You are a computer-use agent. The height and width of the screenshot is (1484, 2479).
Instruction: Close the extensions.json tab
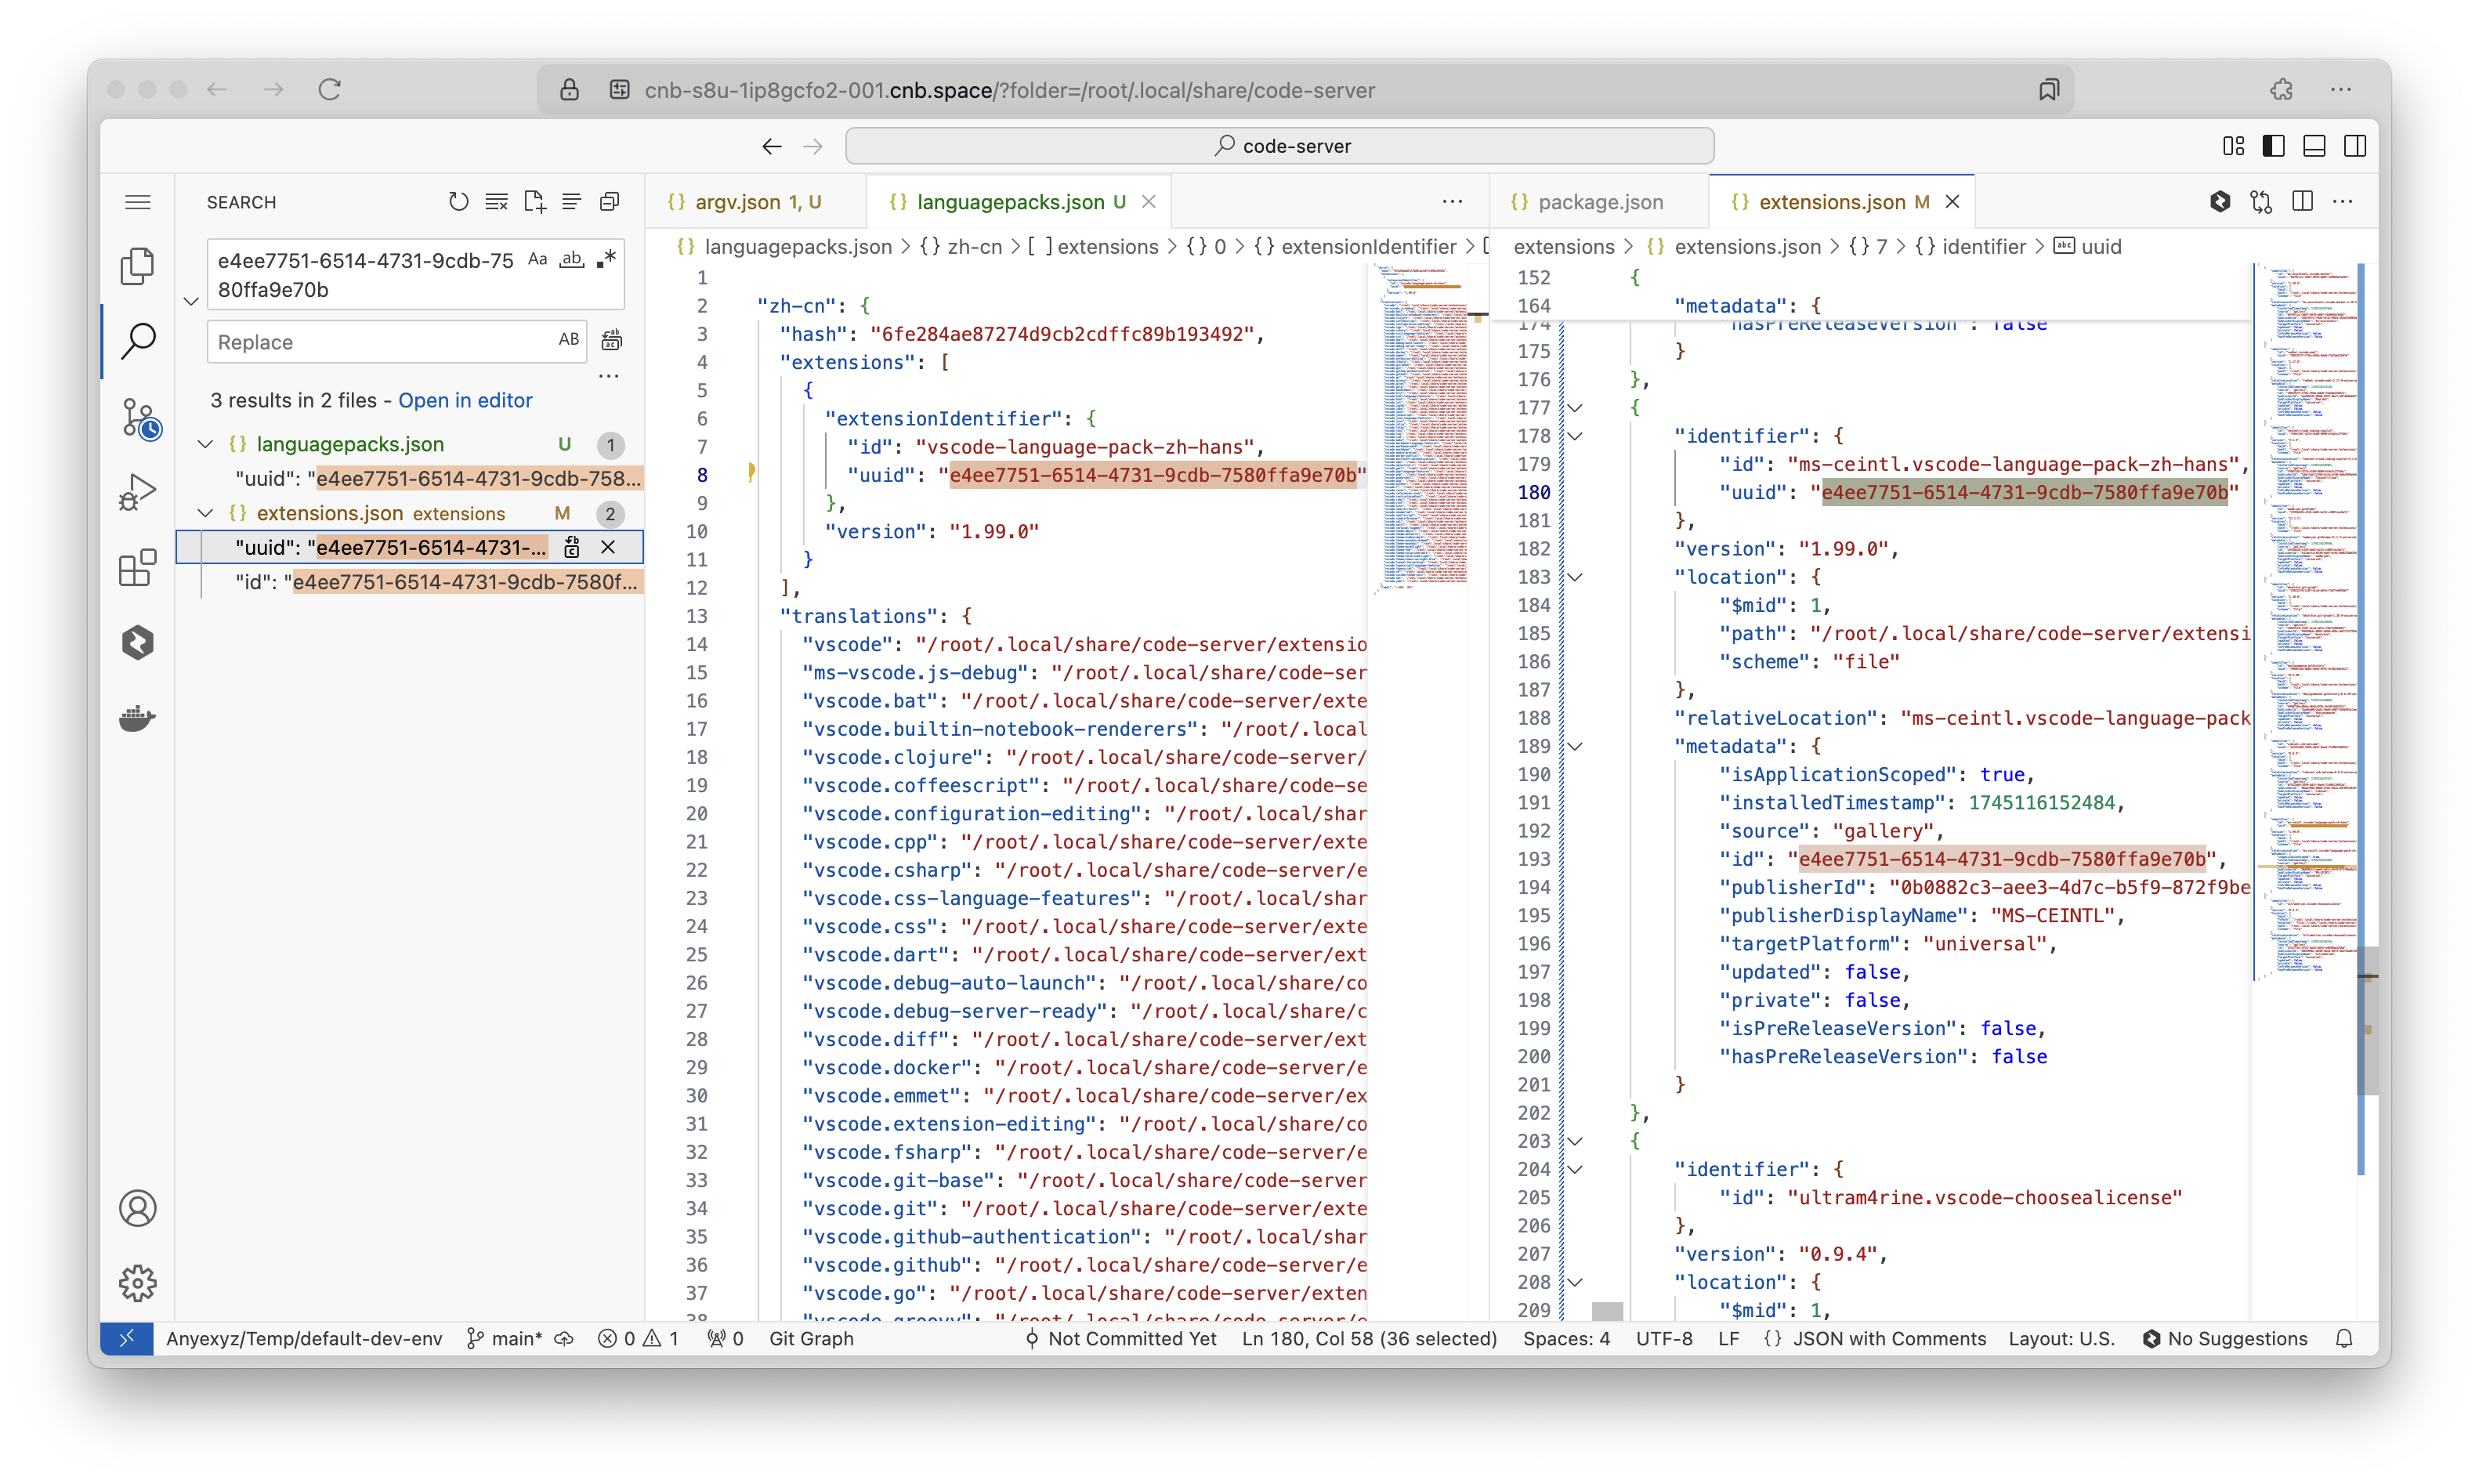click(1952, 202)
